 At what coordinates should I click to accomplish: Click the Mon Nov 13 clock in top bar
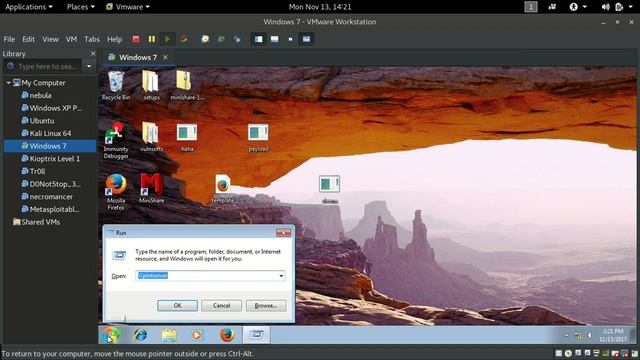(320, 7)
